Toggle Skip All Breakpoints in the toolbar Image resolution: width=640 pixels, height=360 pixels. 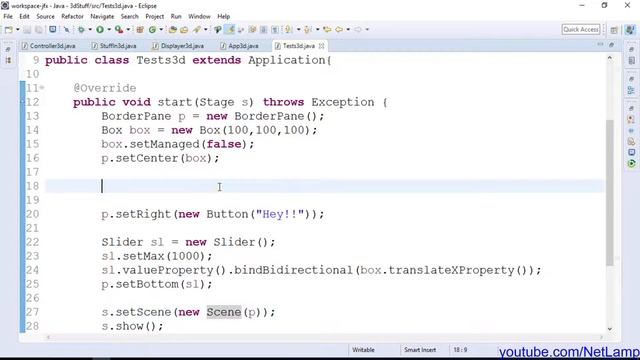67,29
